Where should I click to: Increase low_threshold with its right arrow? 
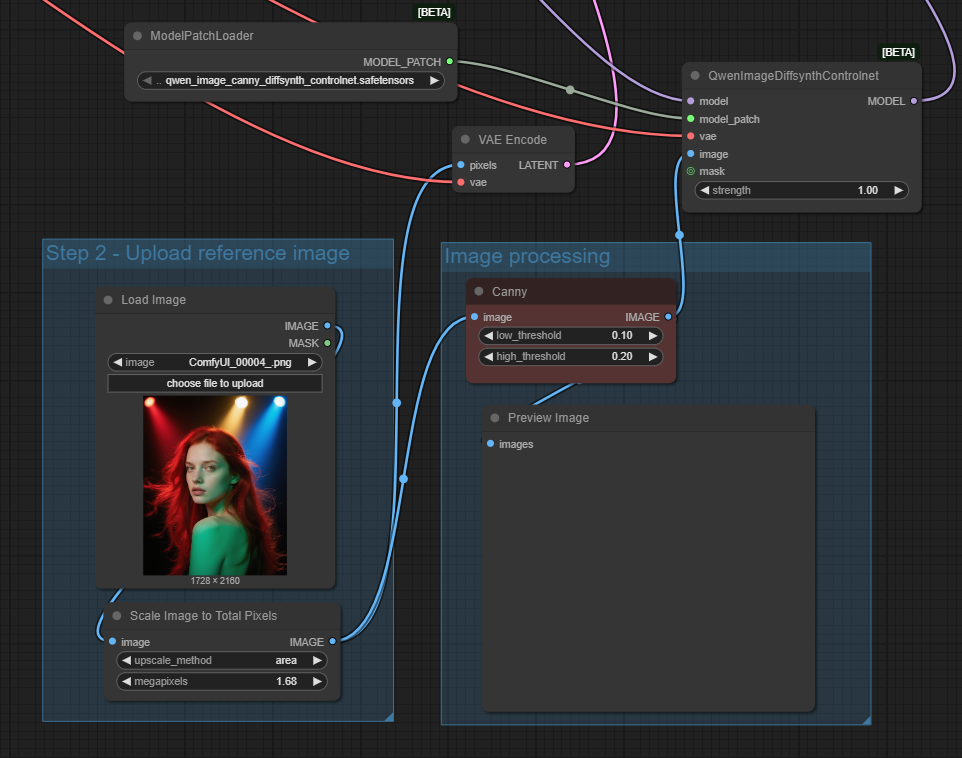pyautogui.click(x=653, y=336)
